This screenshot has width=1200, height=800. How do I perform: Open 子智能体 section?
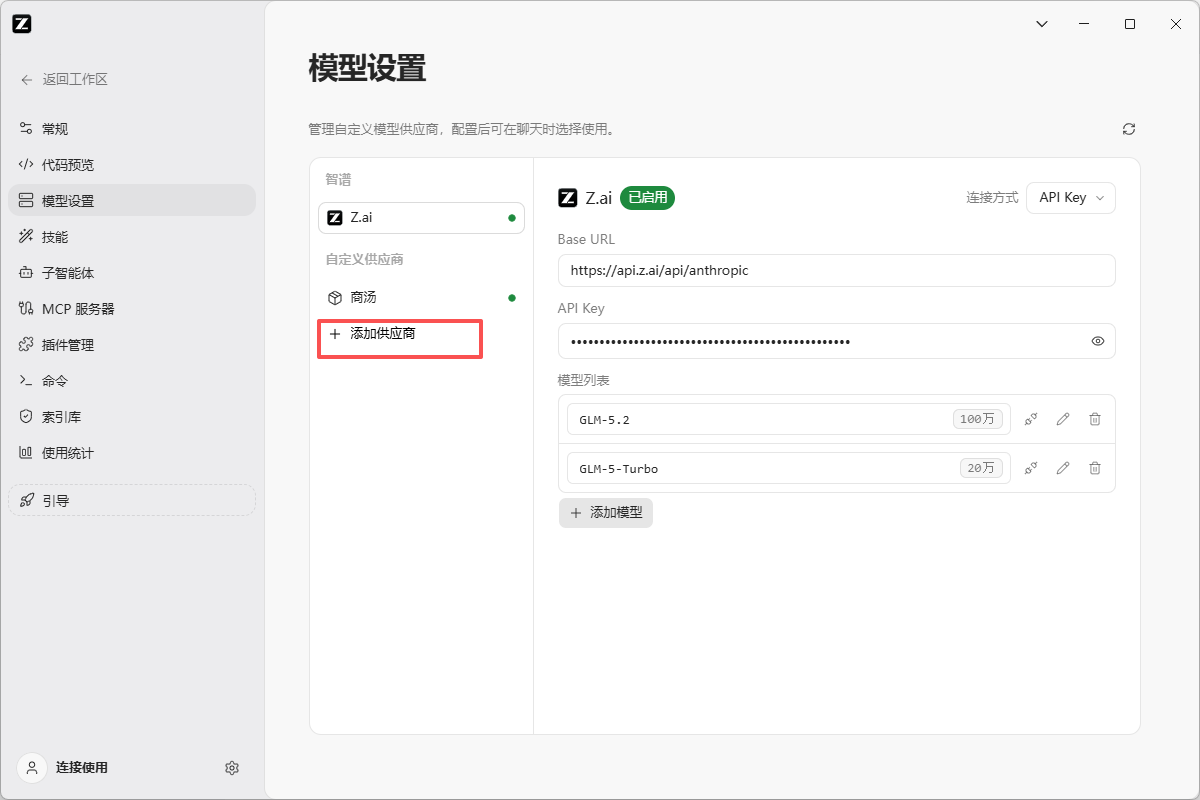coord(132,273)
